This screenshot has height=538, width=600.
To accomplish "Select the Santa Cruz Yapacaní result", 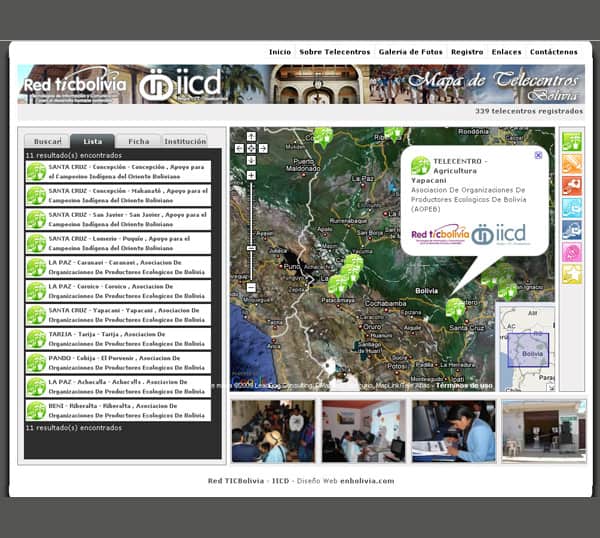I will (x=118, y=315).
